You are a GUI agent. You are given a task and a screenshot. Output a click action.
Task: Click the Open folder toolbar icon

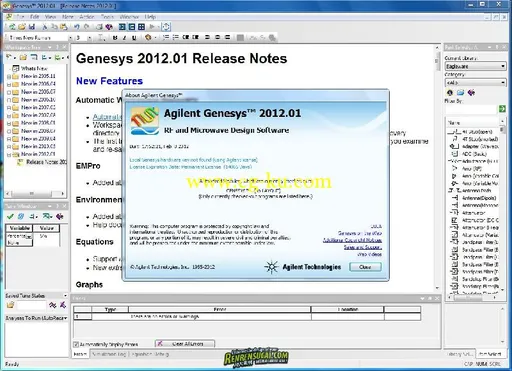tap(22, 27)
